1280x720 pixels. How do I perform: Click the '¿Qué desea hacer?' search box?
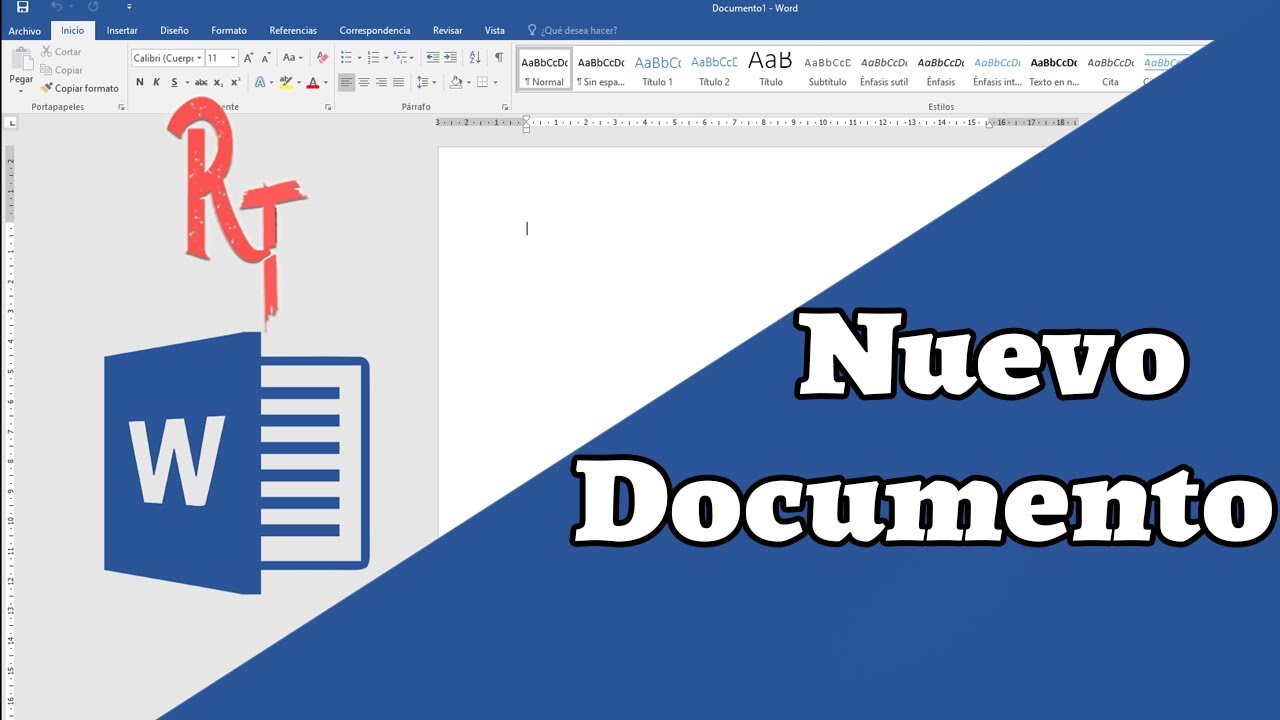click(572, 31)
